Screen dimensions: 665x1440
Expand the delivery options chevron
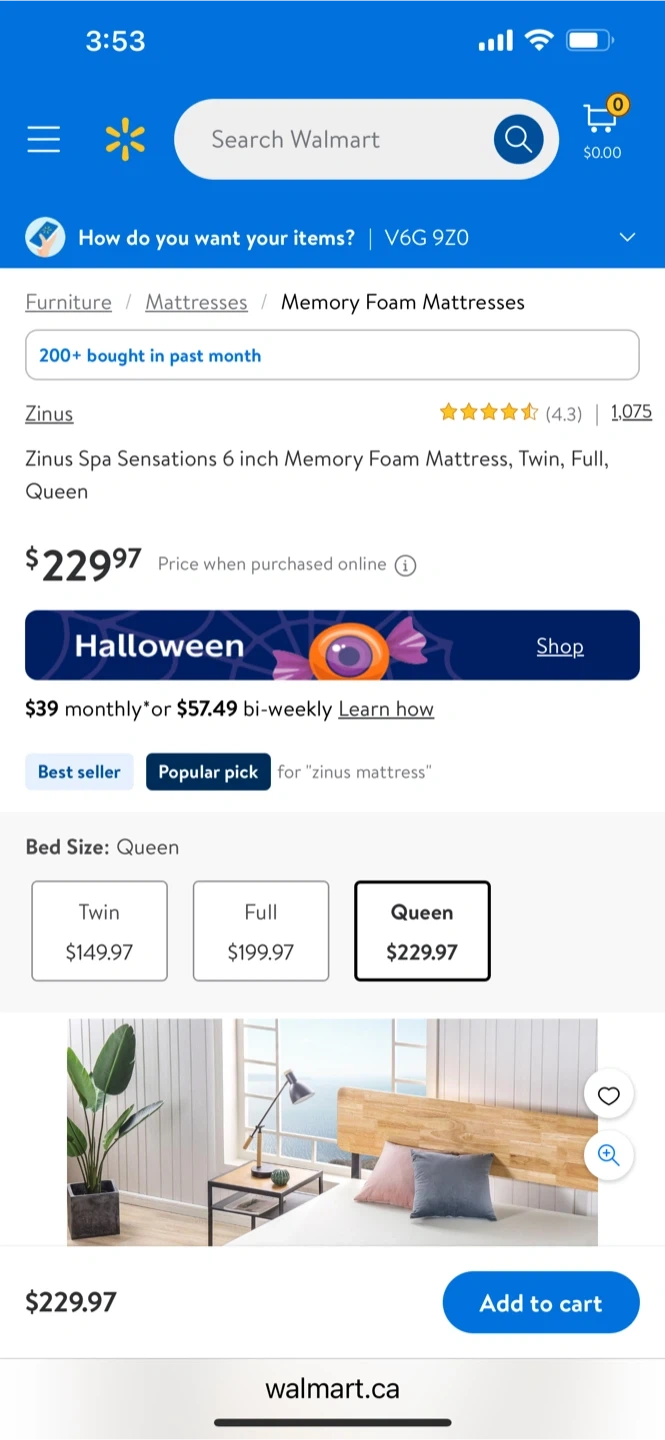pos(627,238)
